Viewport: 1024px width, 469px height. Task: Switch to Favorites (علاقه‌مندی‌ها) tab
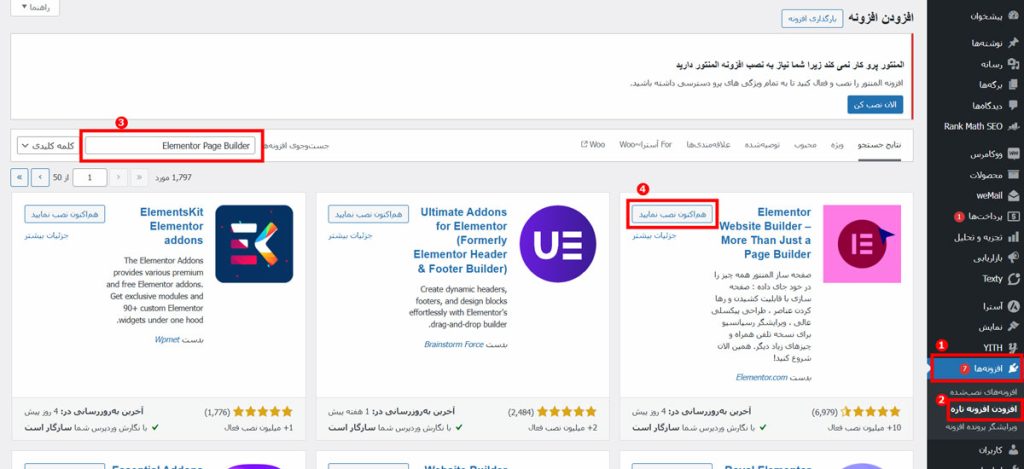tap(708, 144)
